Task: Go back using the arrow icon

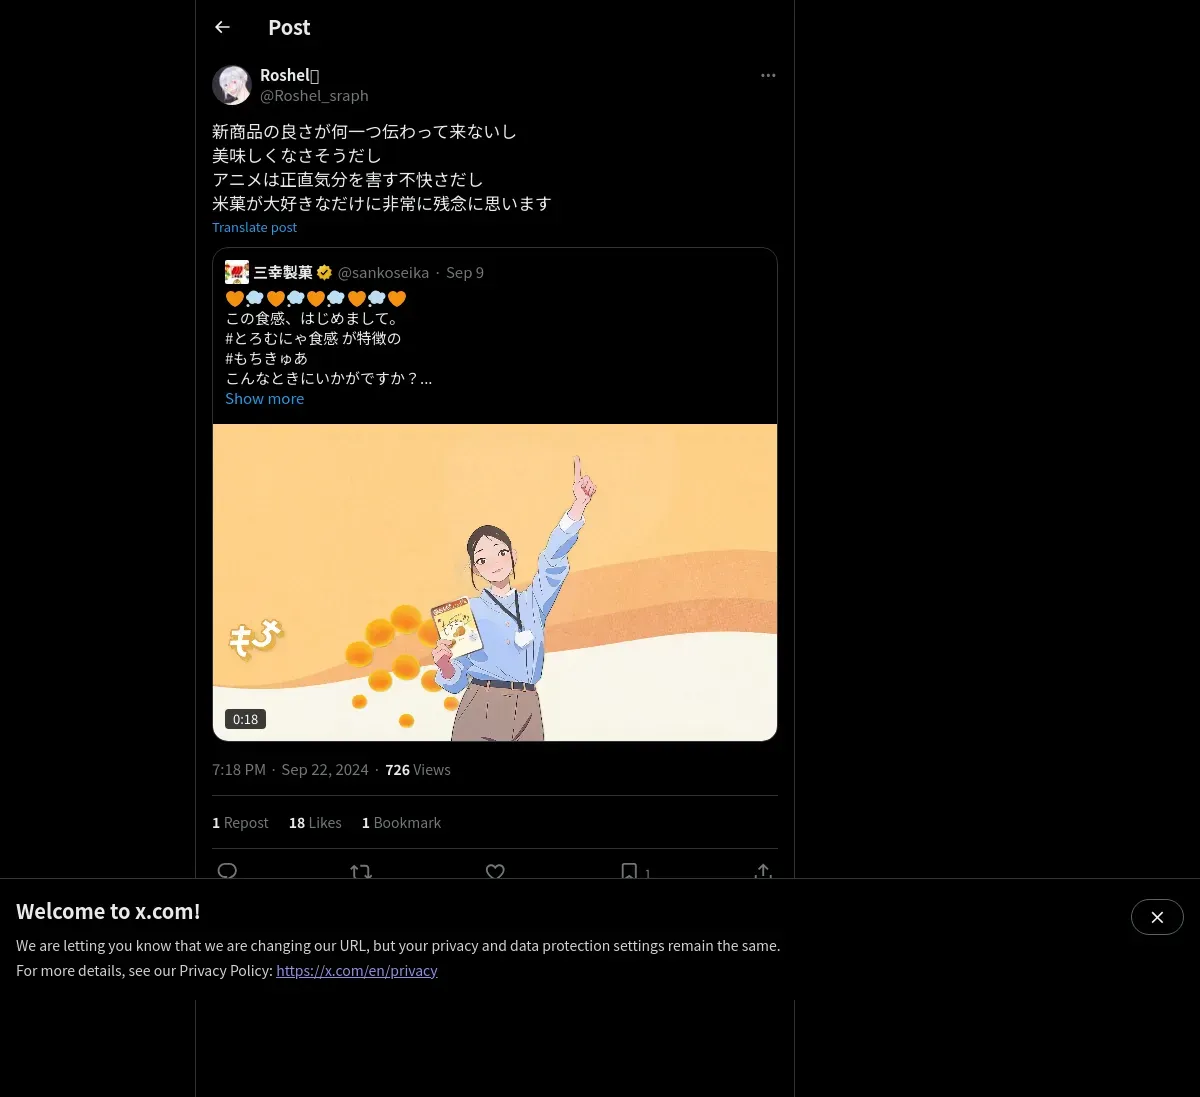Action: point(222,27)
